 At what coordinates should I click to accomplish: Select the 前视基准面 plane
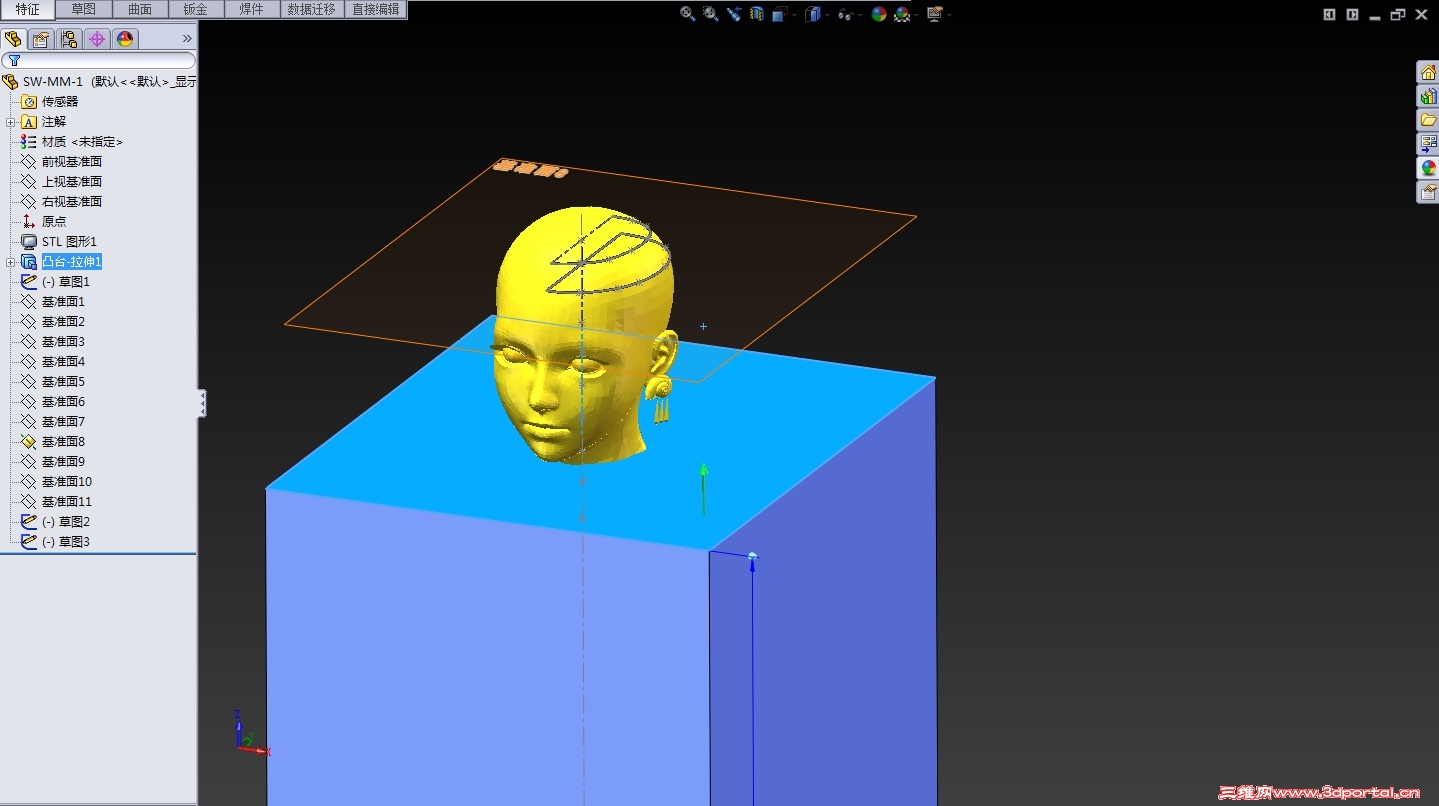click(61, 162)
